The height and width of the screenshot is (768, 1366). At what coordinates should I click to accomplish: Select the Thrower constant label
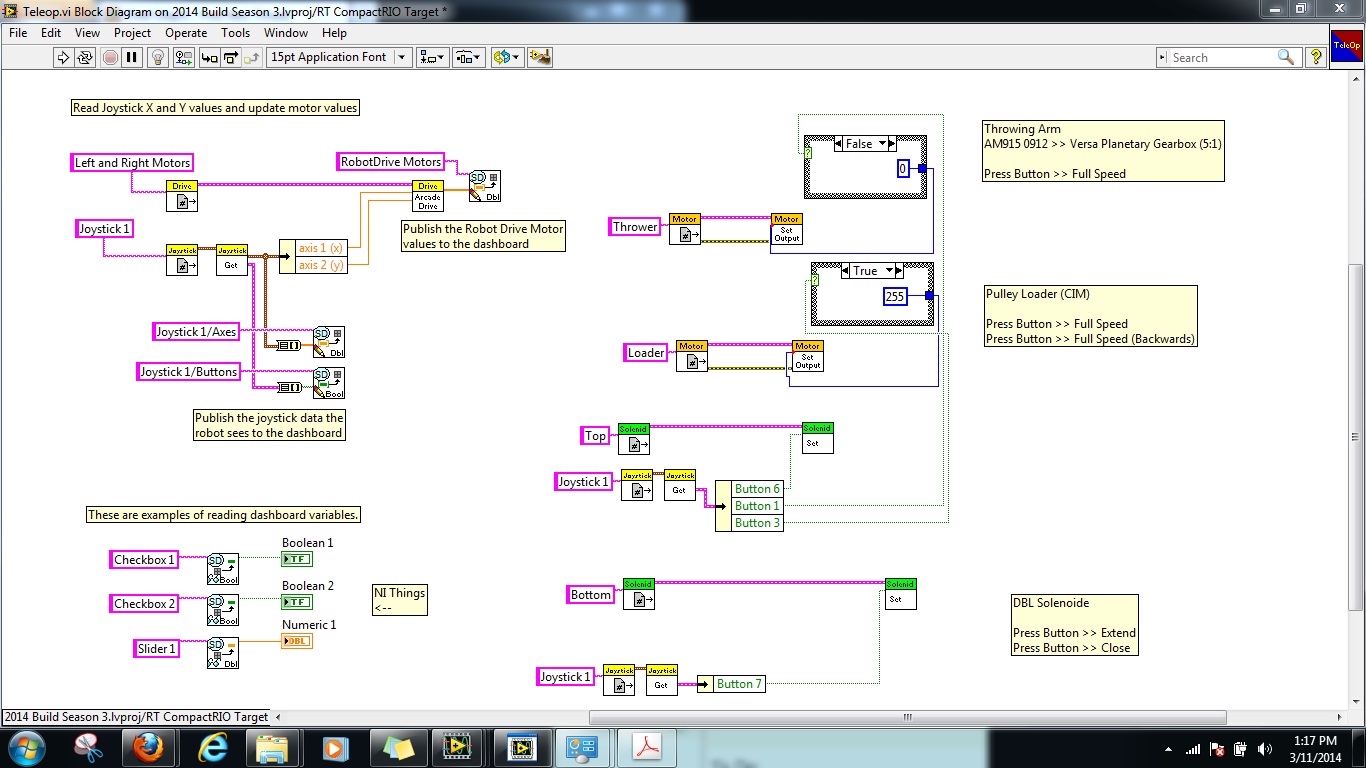pyautogui.click(x=636, y=227)
